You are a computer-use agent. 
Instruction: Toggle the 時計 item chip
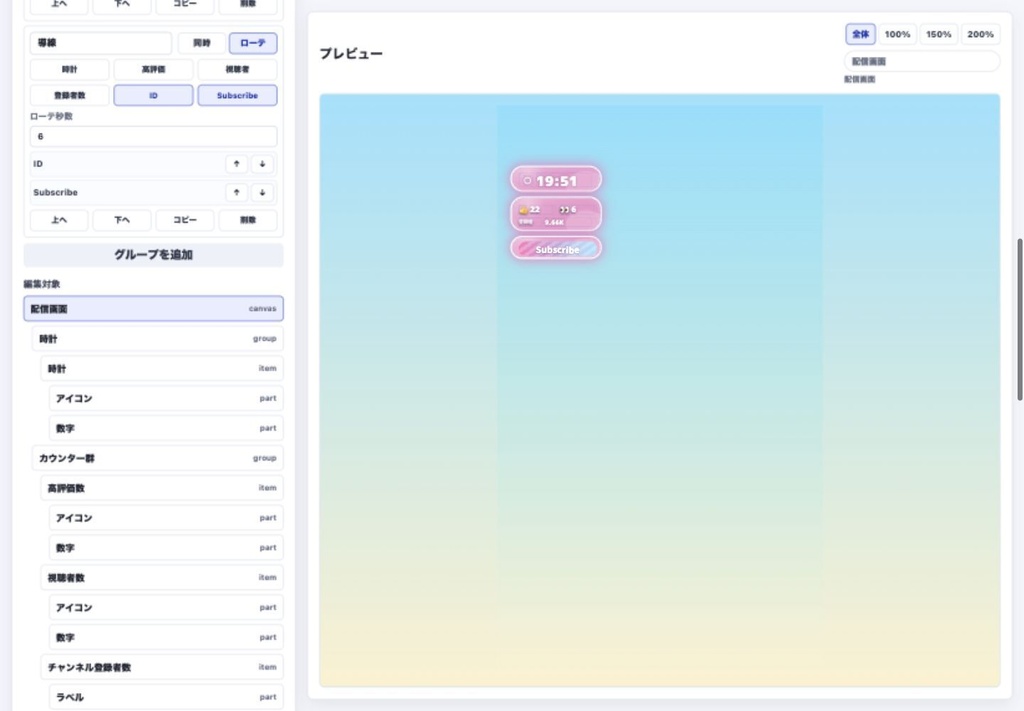69,69
